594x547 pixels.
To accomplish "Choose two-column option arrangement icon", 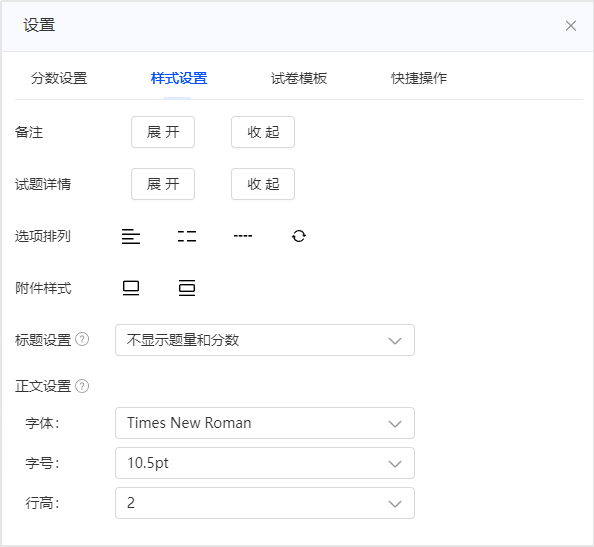I will (187, 236).
